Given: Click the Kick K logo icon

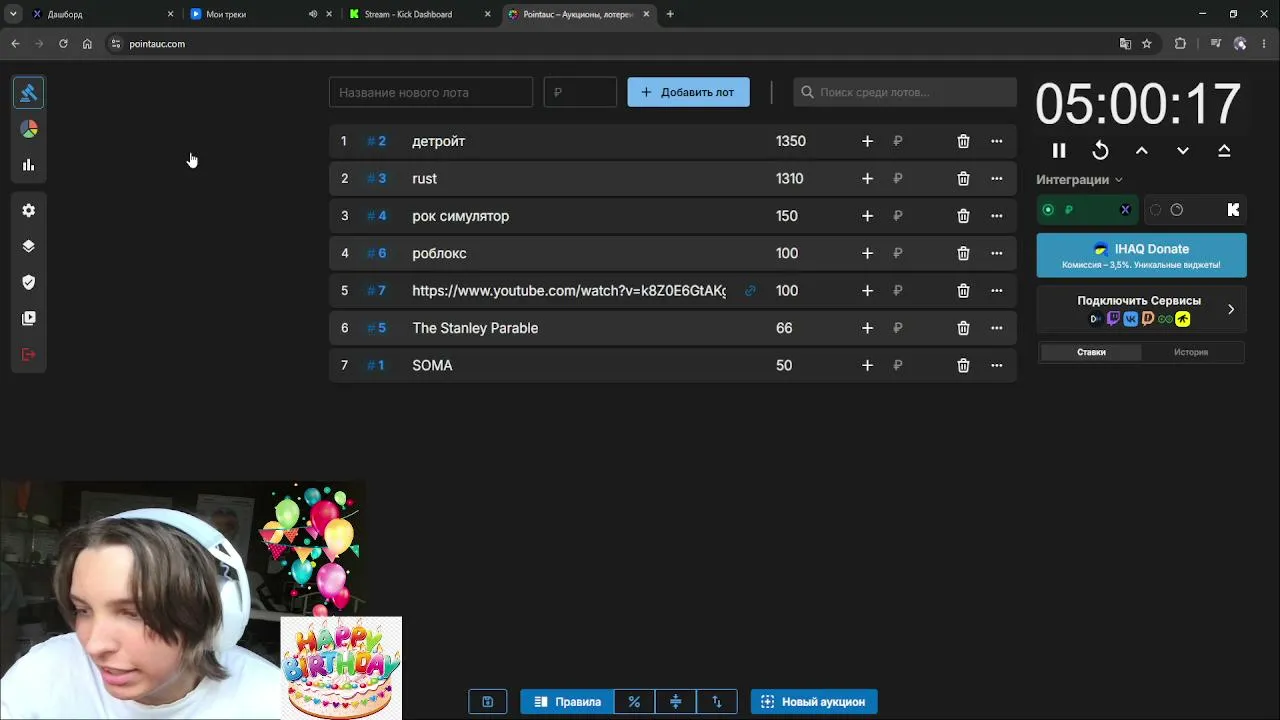Looking at the screenshot, I should (x=1233, y=210).
